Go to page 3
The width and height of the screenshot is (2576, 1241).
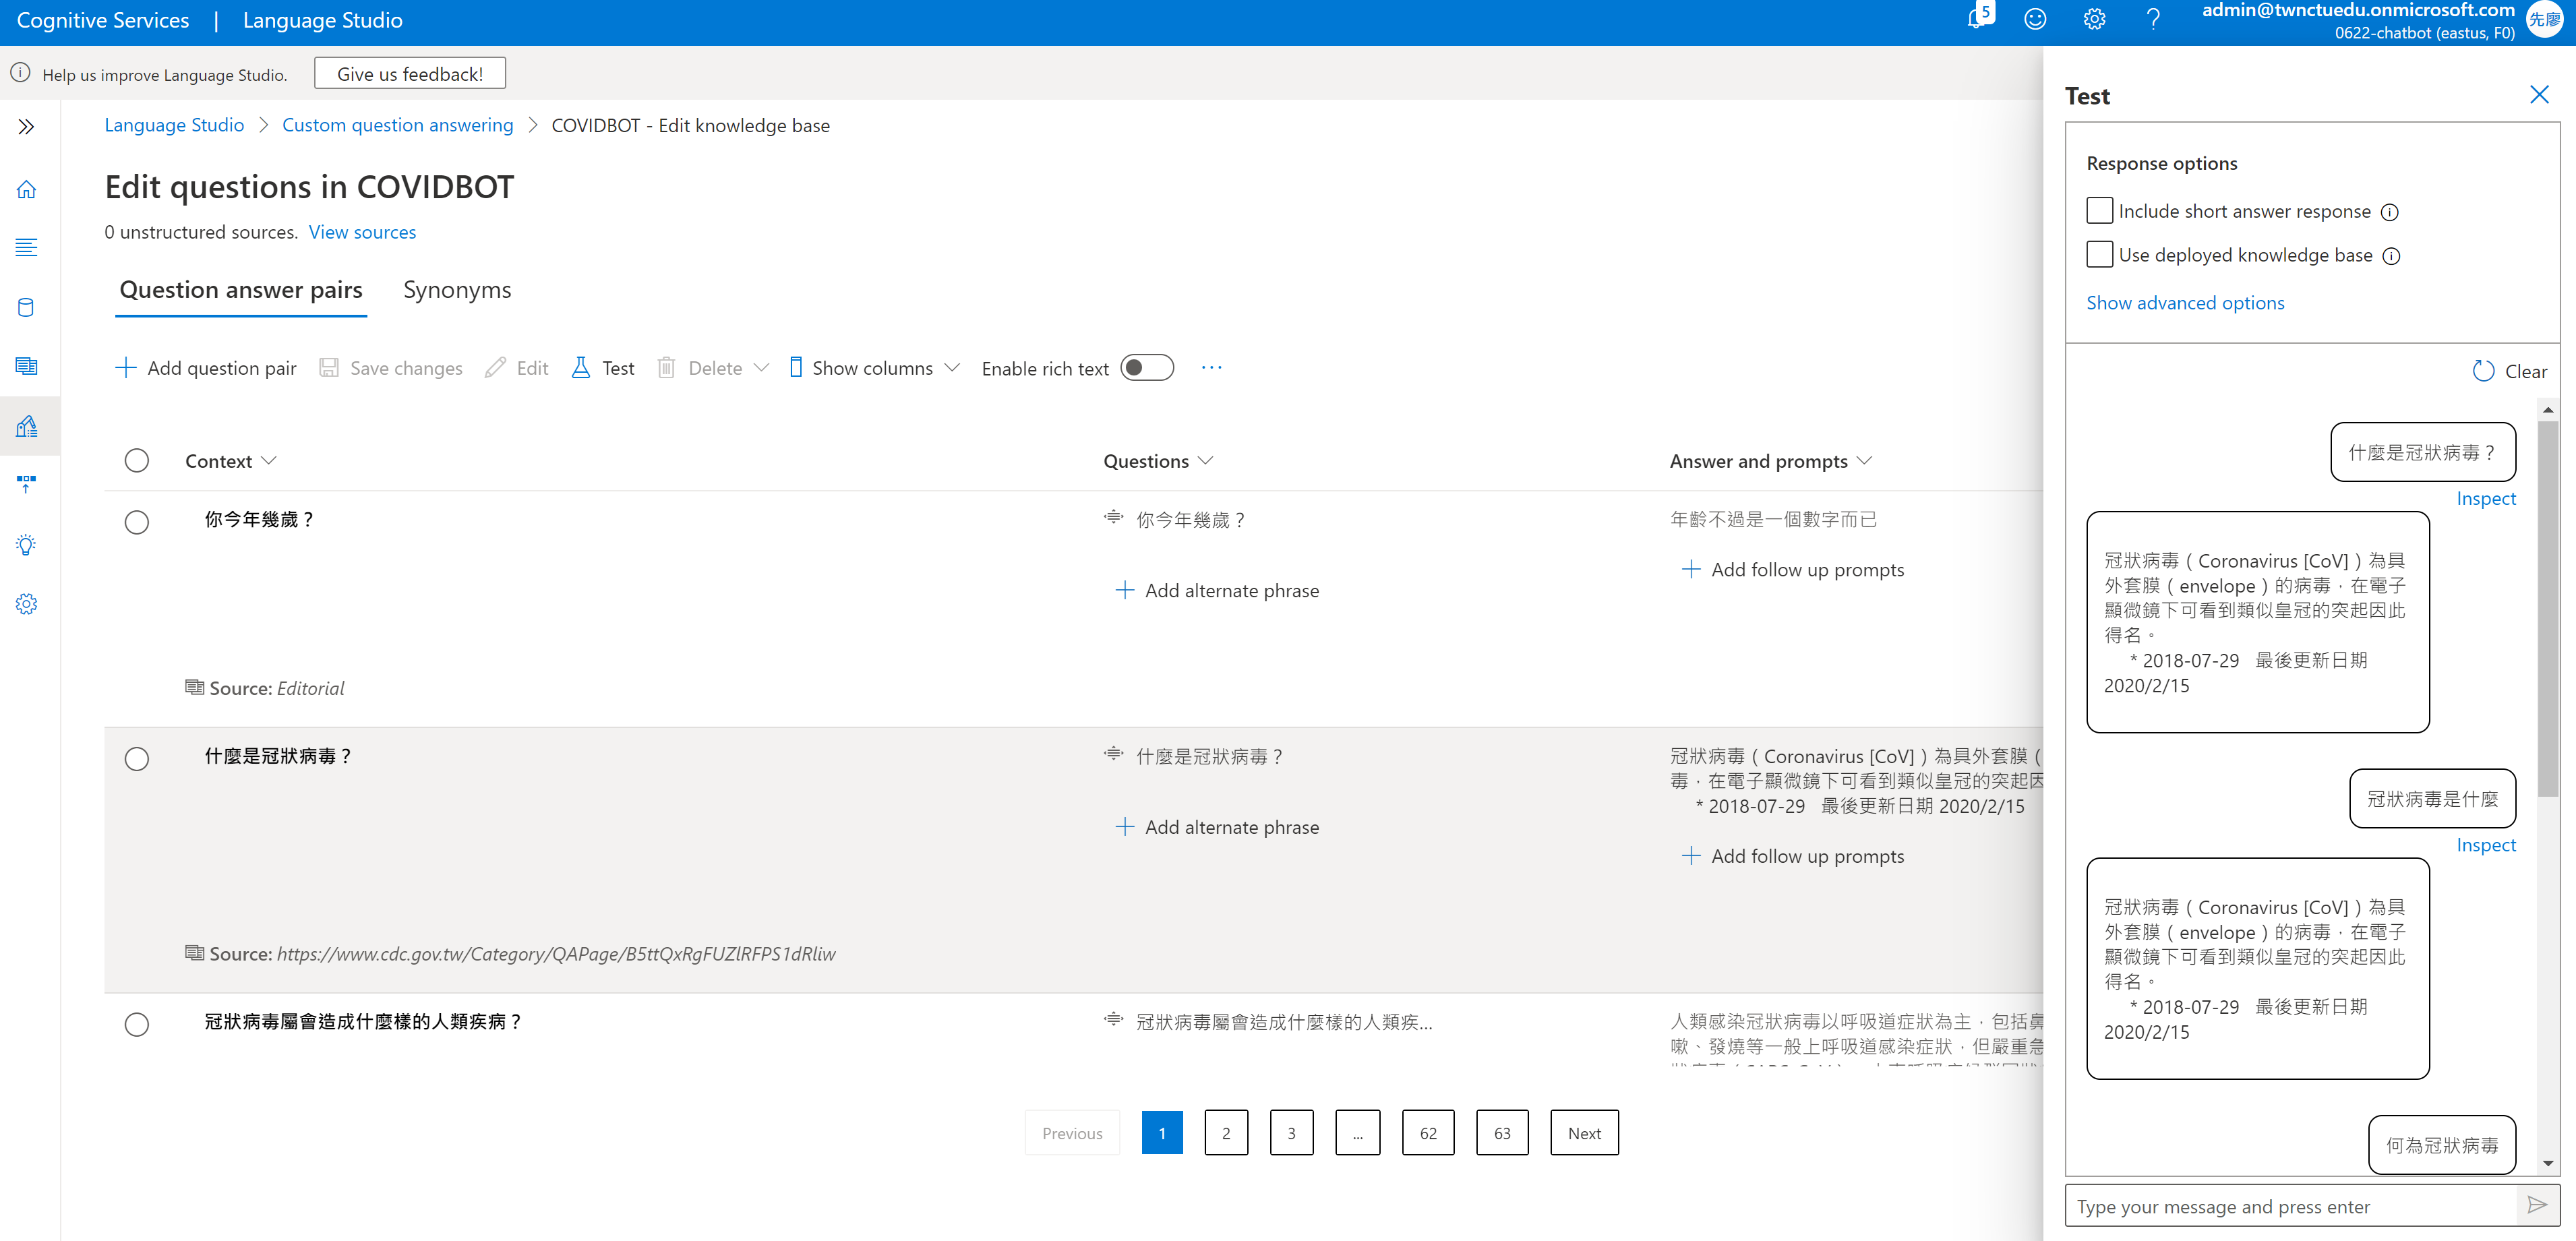(x=1291, y=1132)
